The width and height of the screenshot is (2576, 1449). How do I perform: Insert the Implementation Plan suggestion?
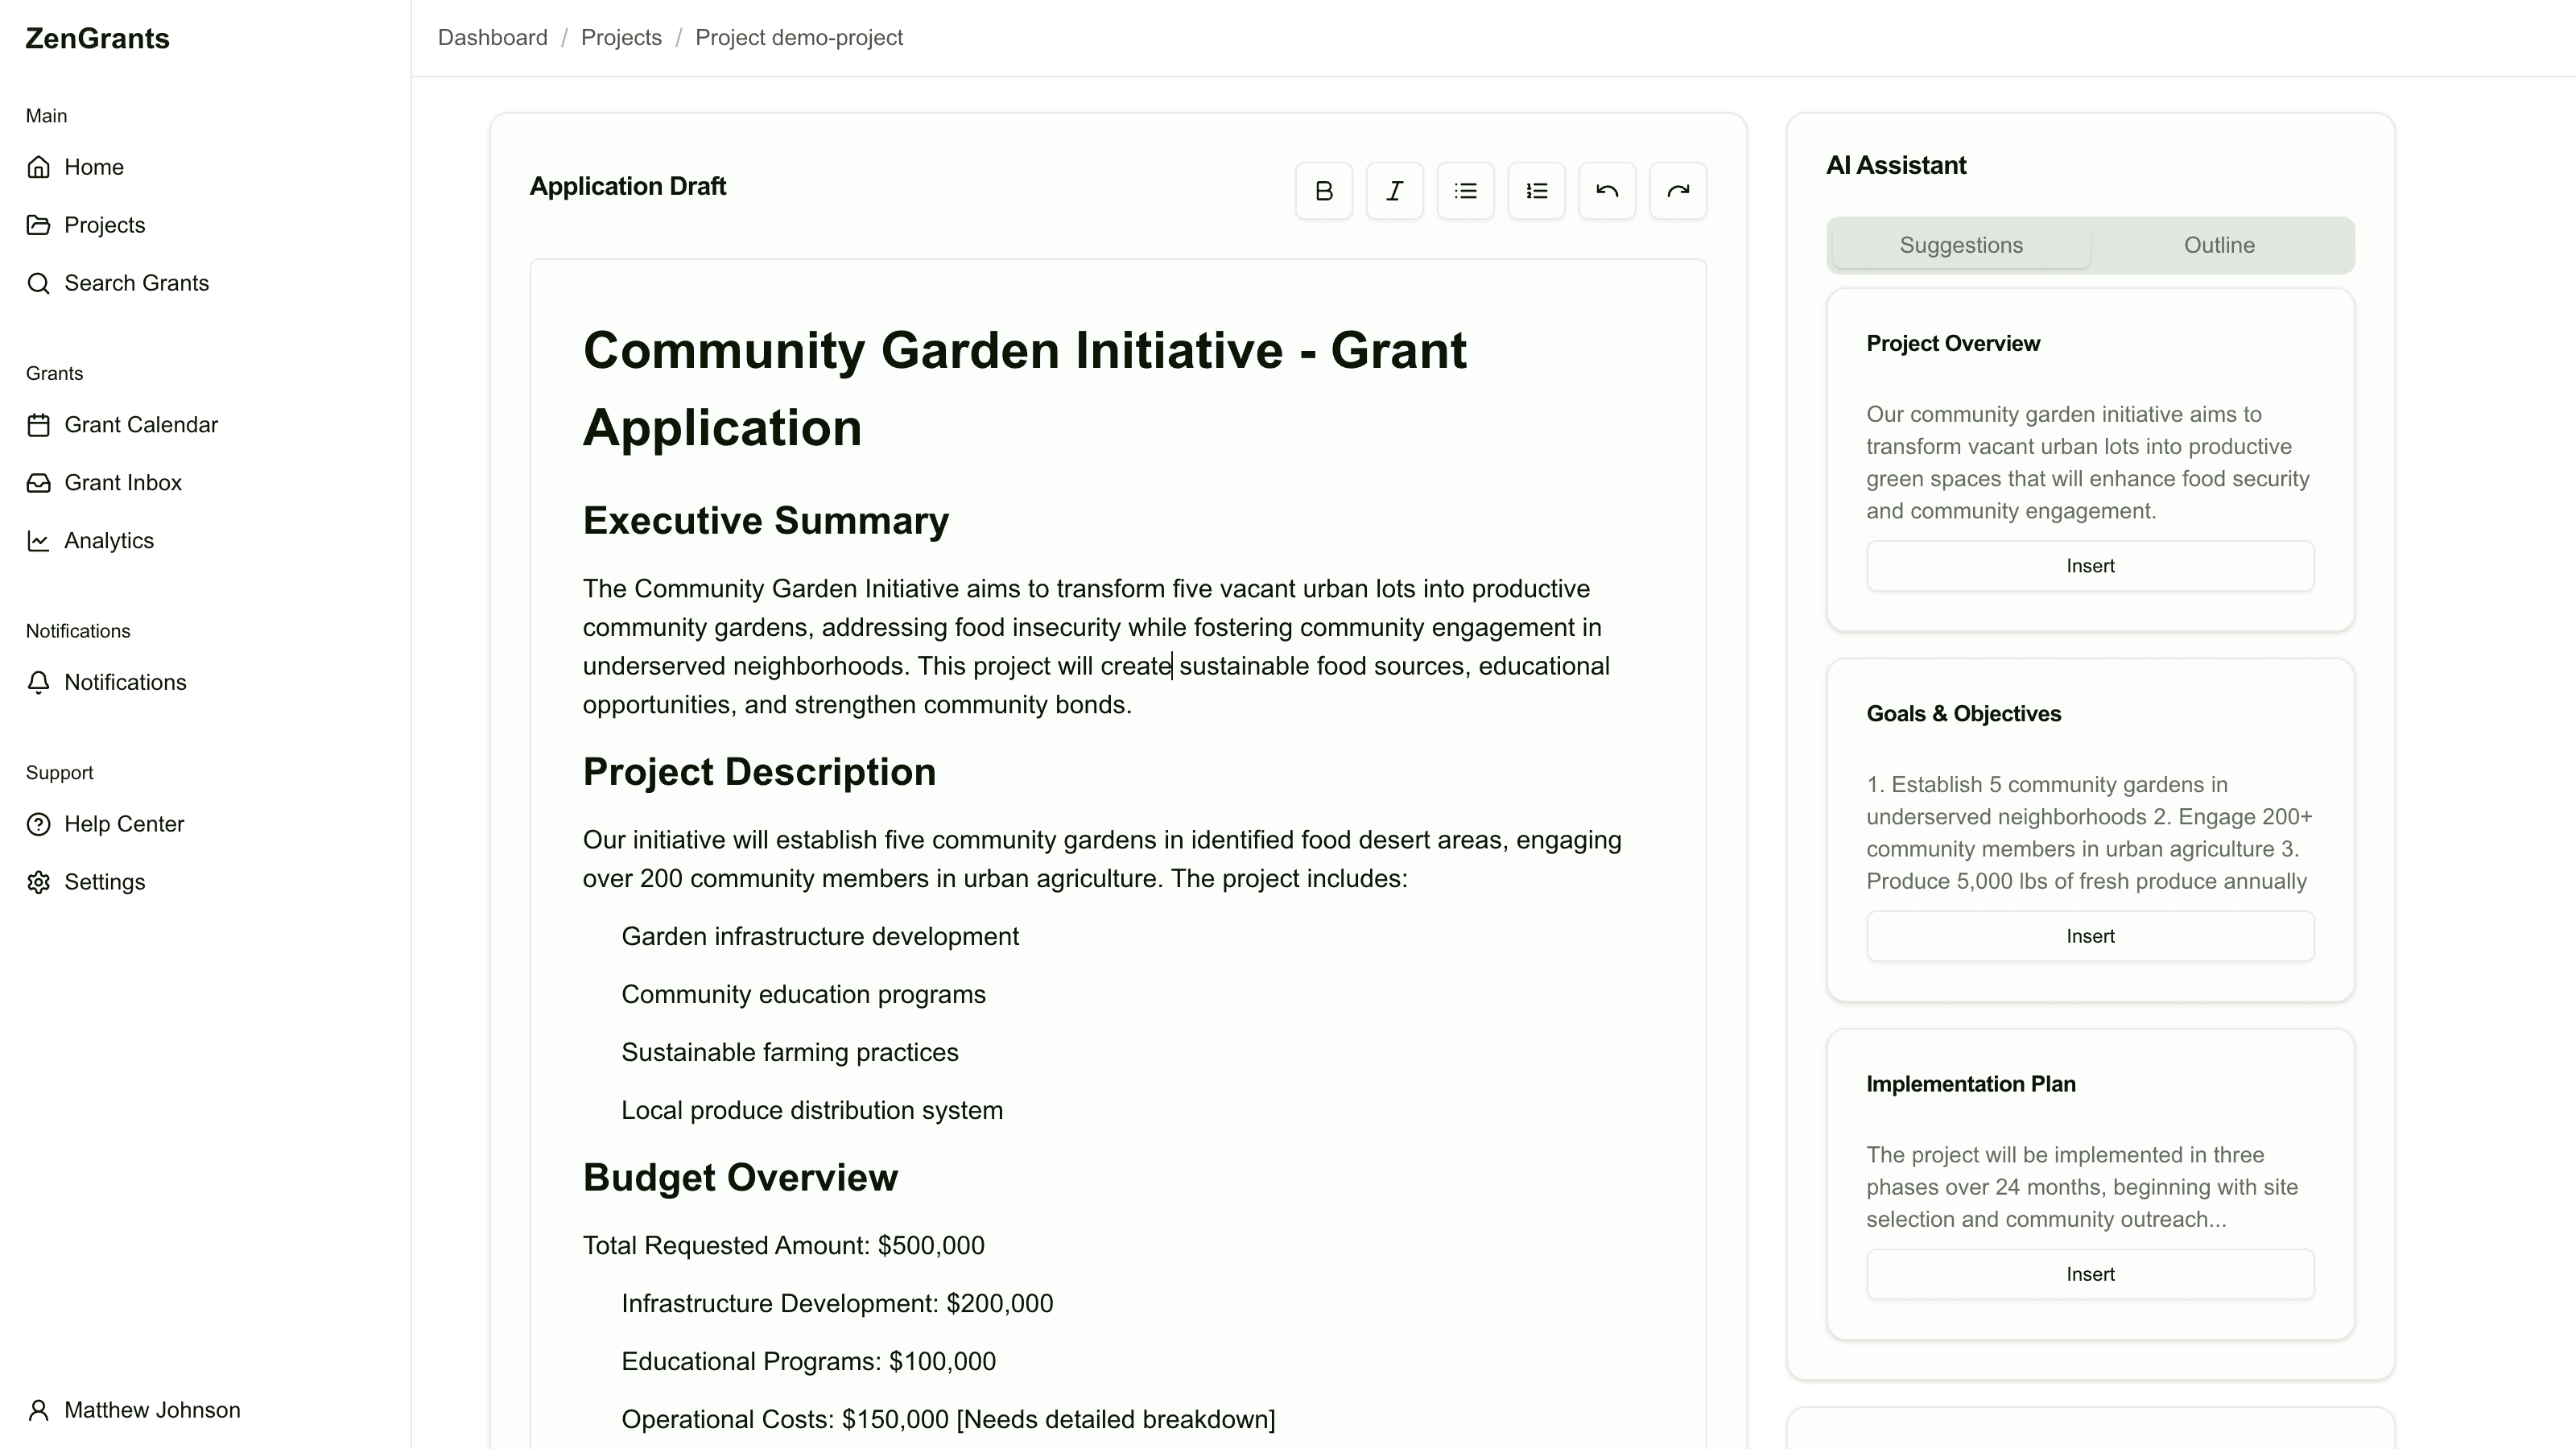2090,1273
